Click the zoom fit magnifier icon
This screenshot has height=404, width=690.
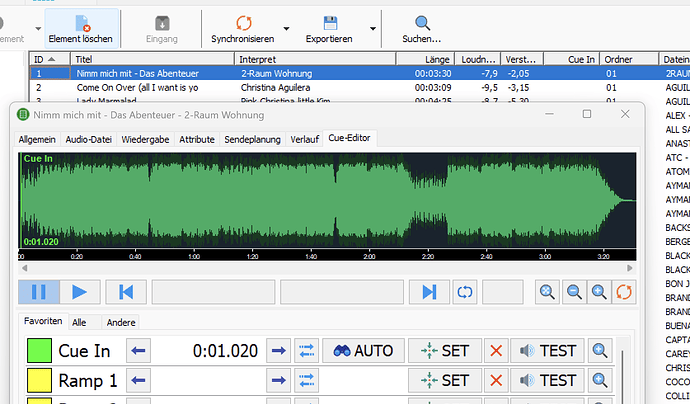547,292
